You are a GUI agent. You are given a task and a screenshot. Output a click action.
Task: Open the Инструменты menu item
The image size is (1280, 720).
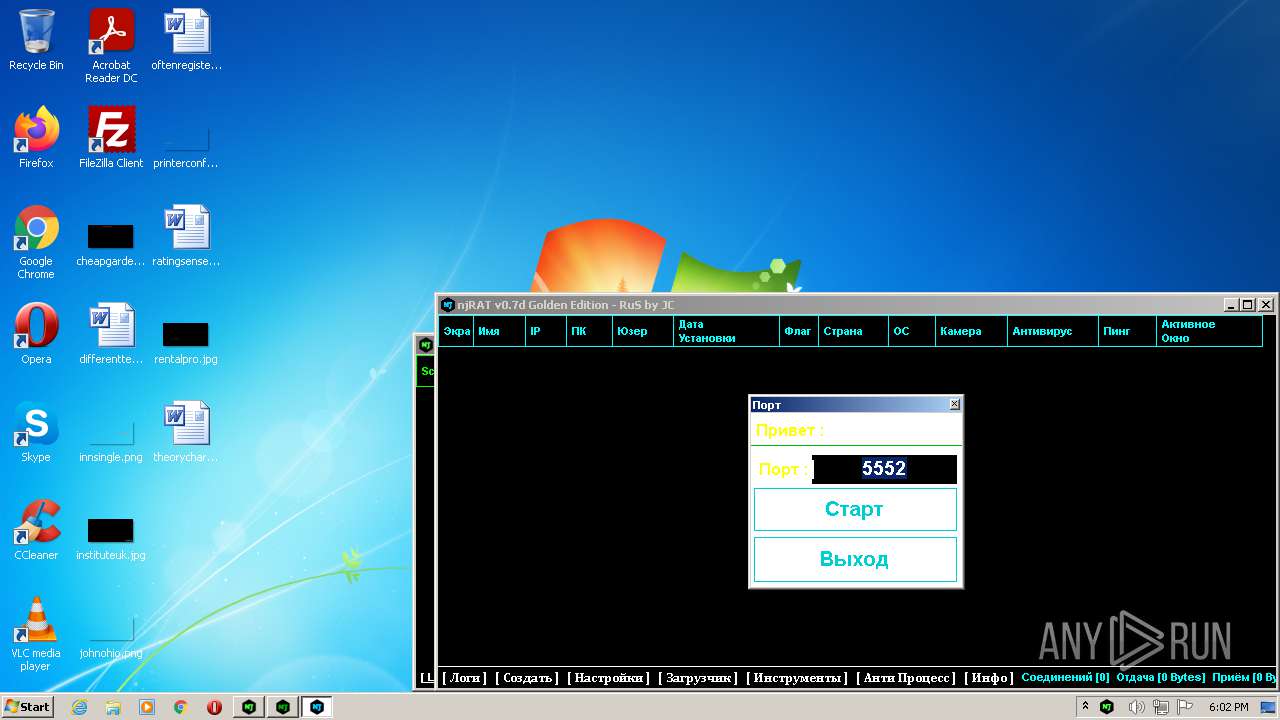[x=797, y=678]
